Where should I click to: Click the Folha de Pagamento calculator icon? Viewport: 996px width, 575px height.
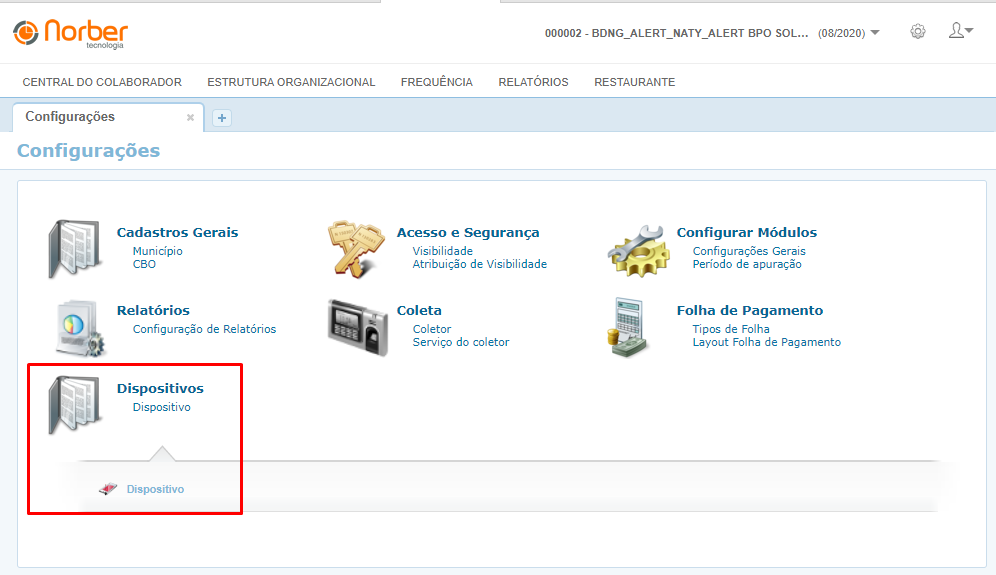tap(632, 327)
